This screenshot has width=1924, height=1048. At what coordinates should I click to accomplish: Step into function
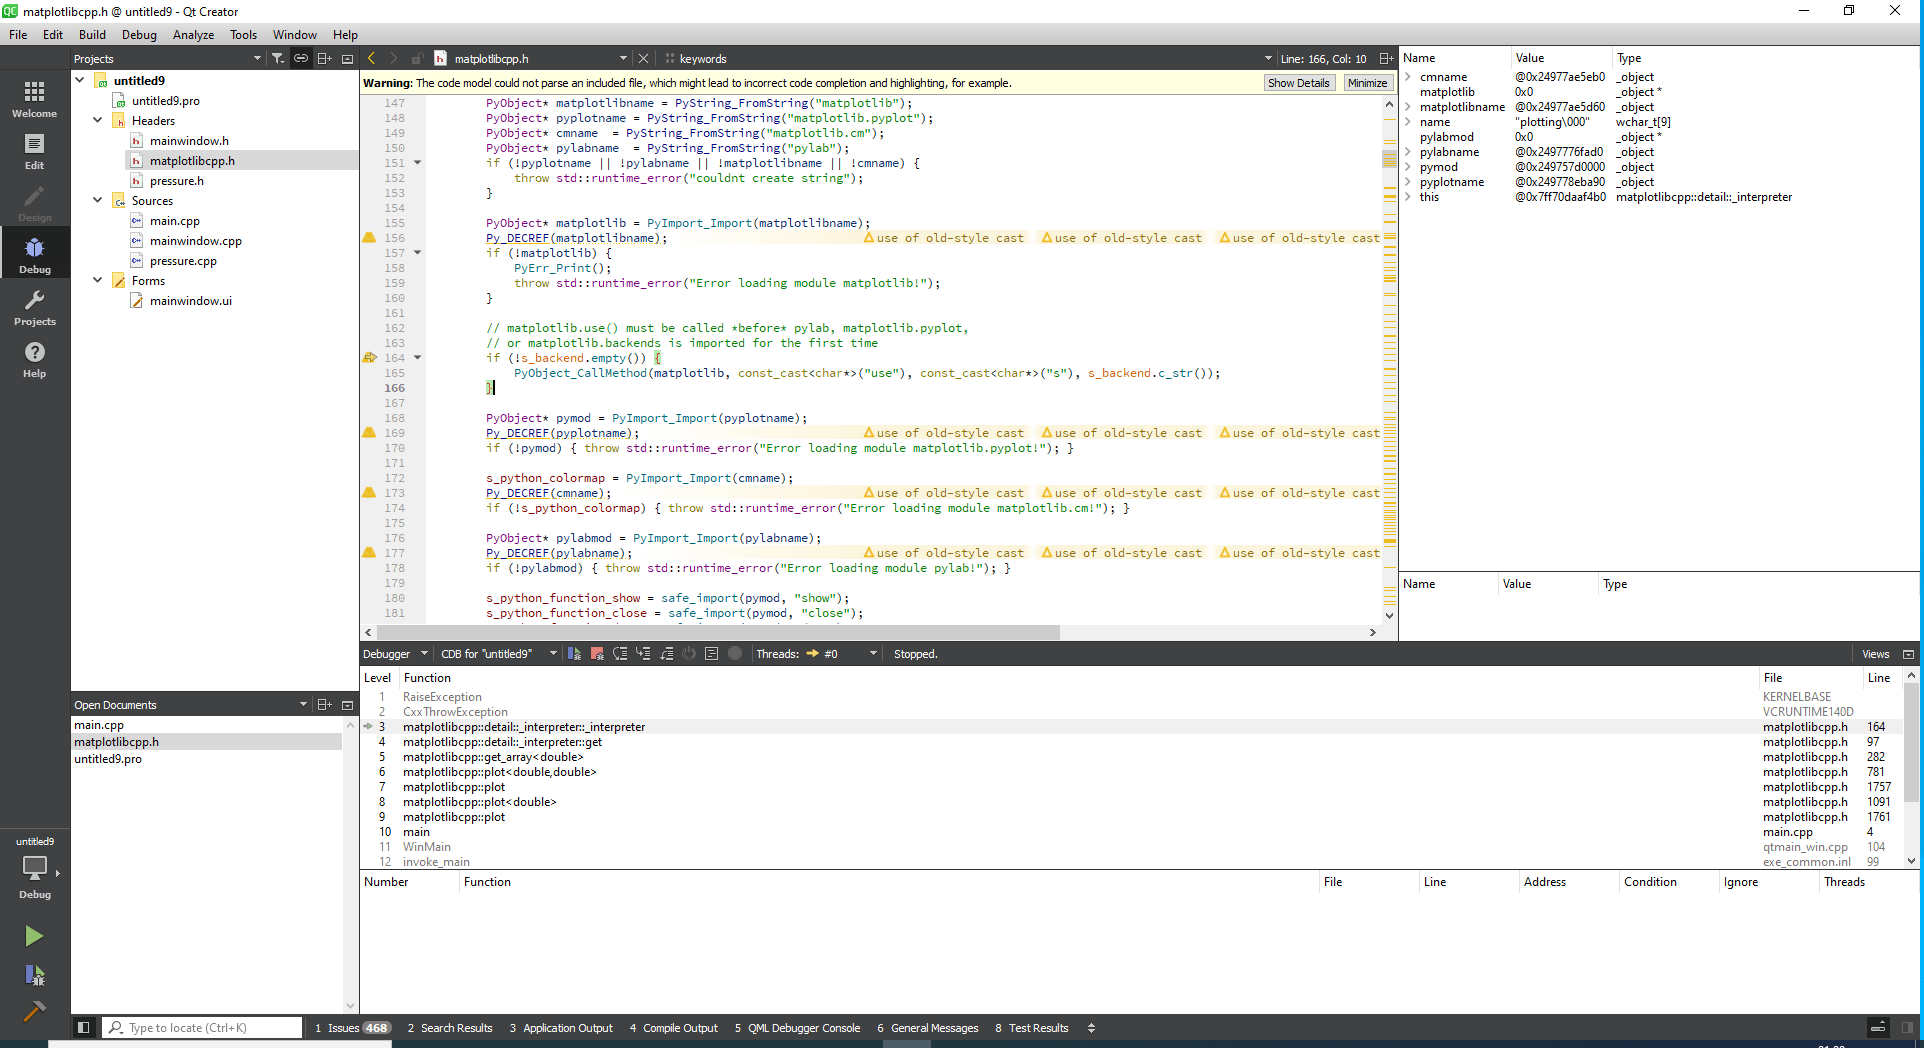[x=643, y=654]
